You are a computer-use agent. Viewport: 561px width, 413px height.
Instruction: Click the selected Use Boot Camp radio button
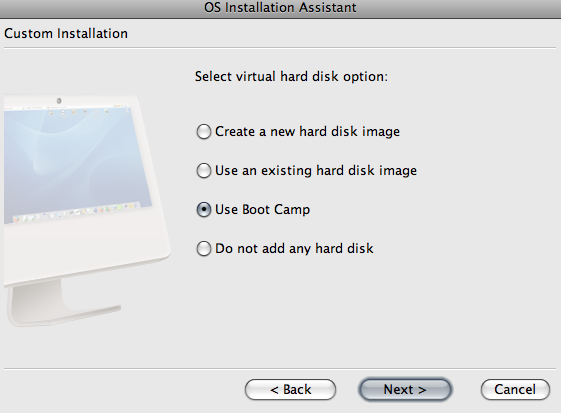click(x=204, y=210)
